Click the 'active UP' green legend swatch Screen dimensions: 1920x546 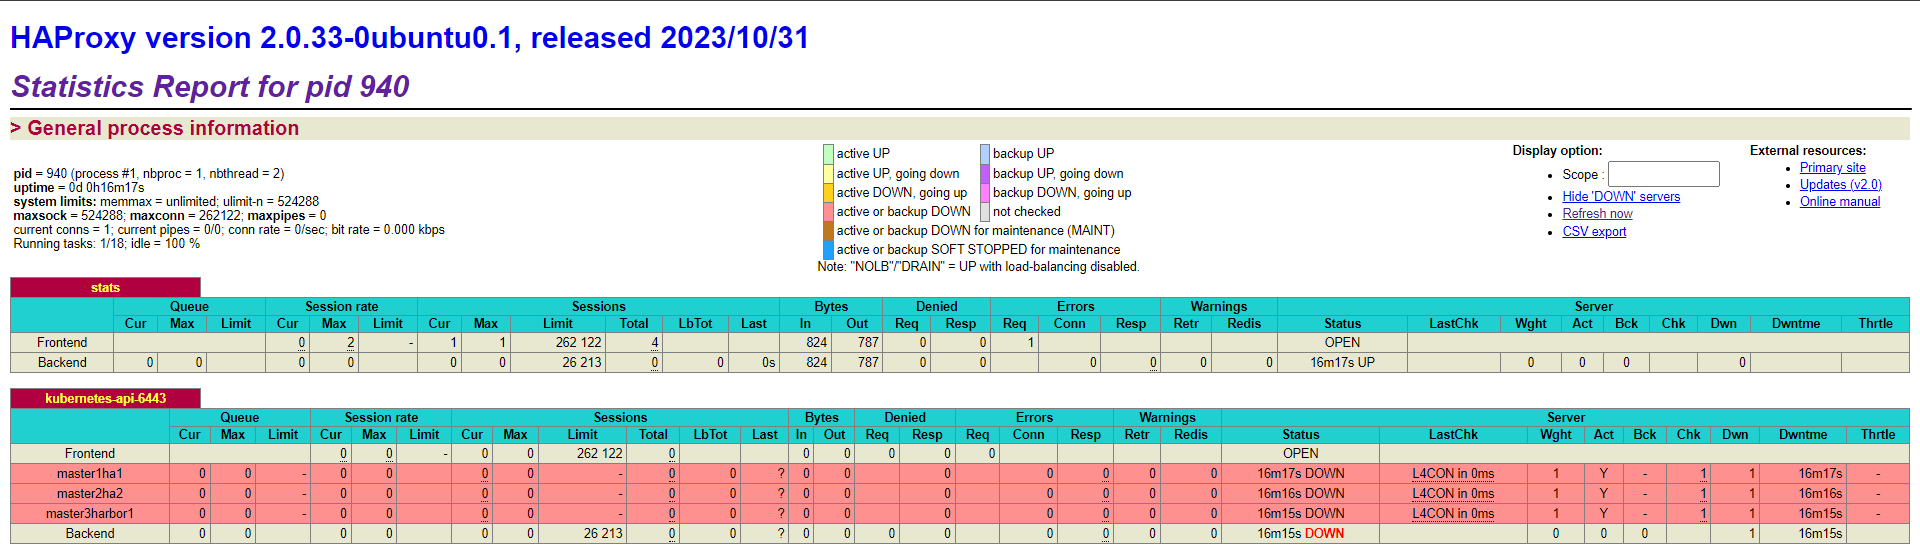coord(828,154)
